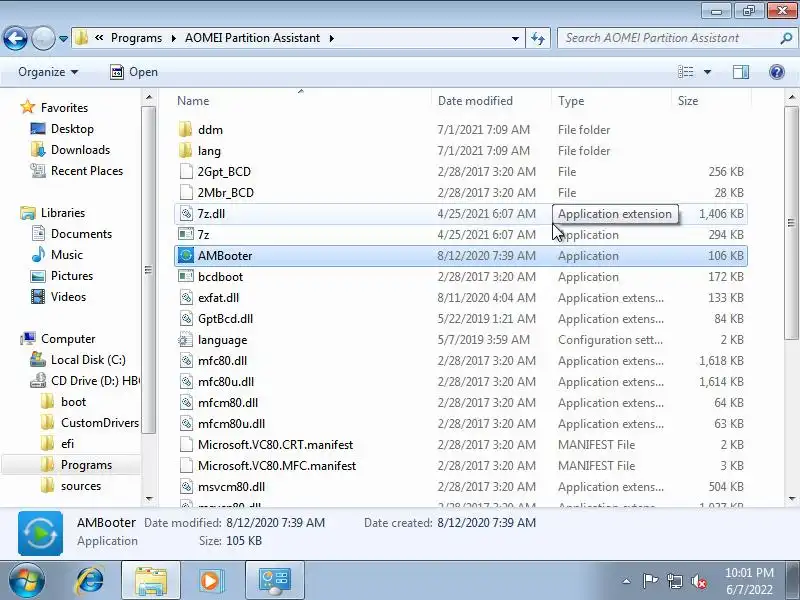Expand arrow after AOMEI Partition Assistant breadcrumb
Image resolution: width=800 pixels, height=600 pixels.
tap(332, 38)
